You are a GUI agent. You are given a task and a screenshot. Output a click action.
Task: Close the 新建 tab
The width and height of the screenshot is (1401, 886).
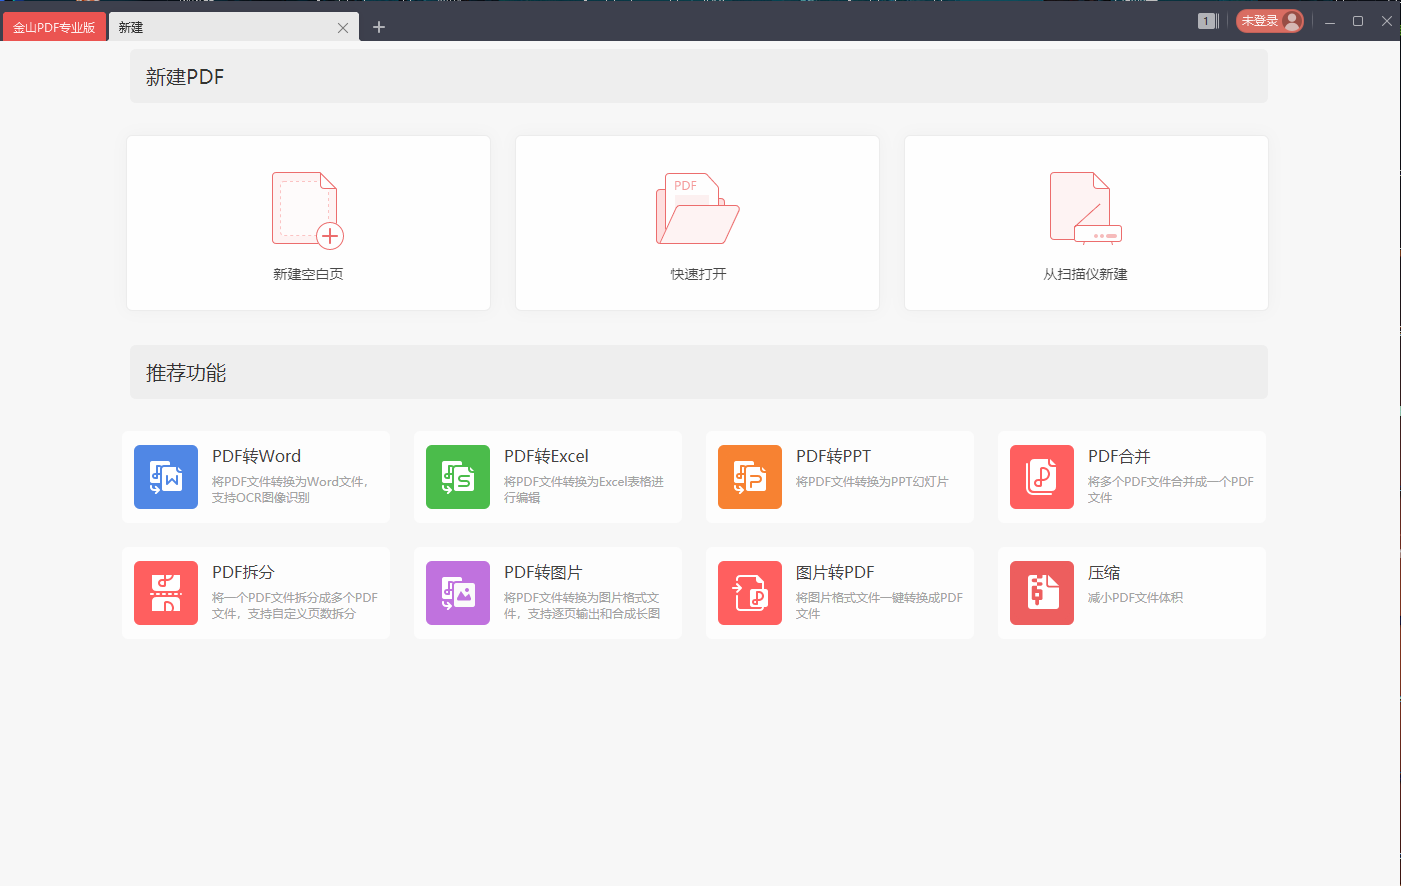point(343,28)
